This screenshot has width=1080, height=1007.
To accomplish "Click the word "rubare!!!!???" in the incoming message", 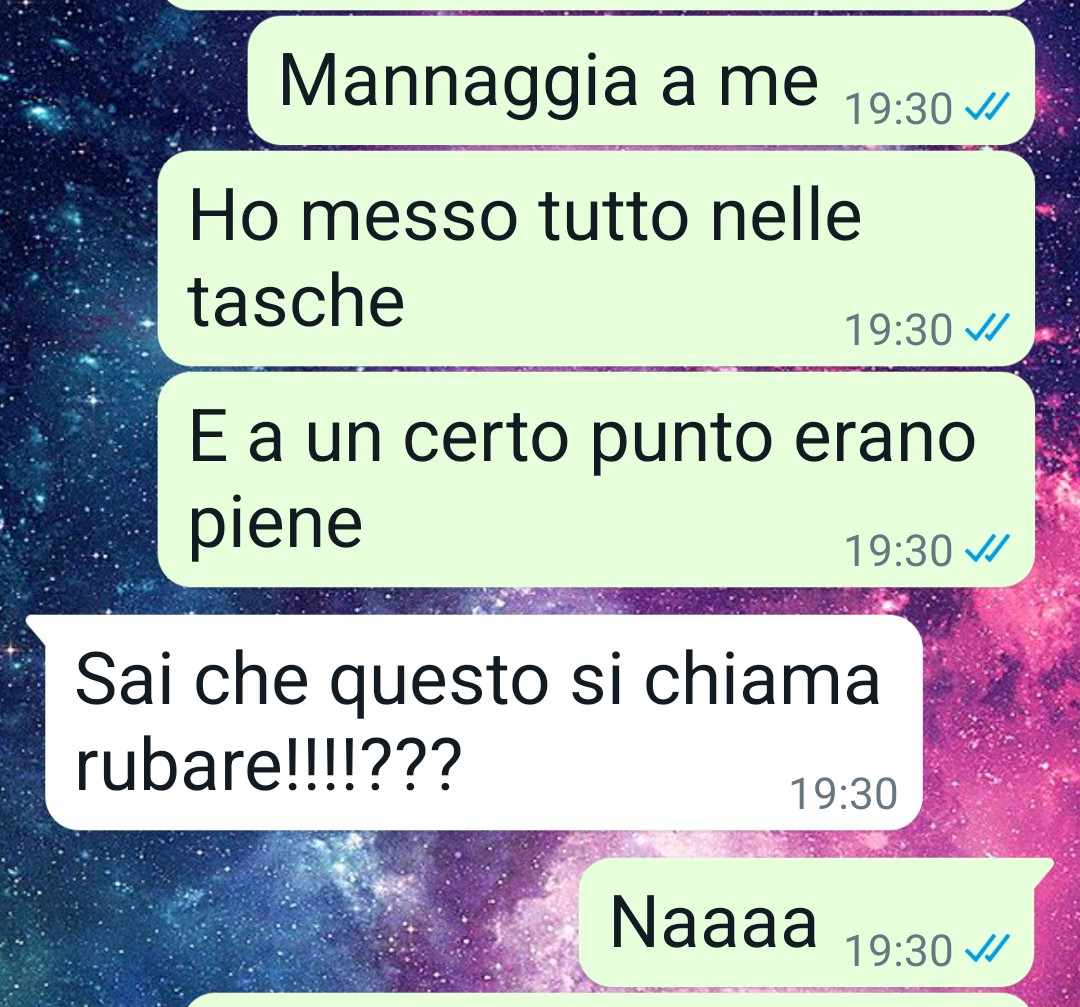I will (x=268, y=765).
